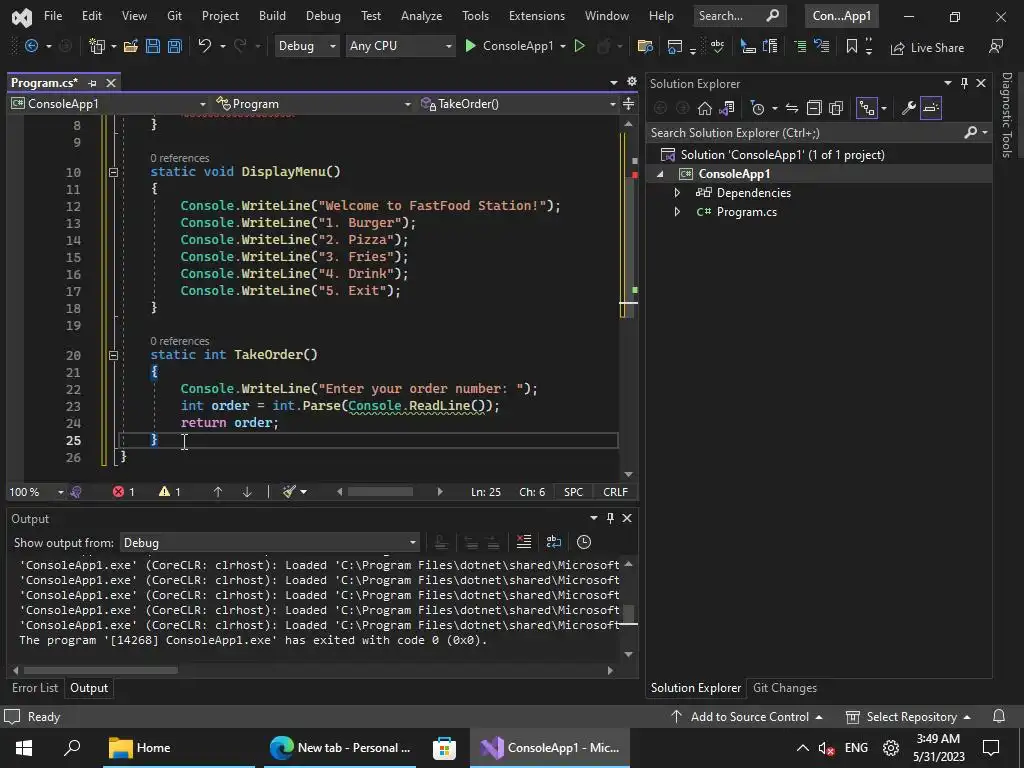This screenshot has height=768, width=1024.
Task: Click Add to Source Control in status bar
Action: 746,716
